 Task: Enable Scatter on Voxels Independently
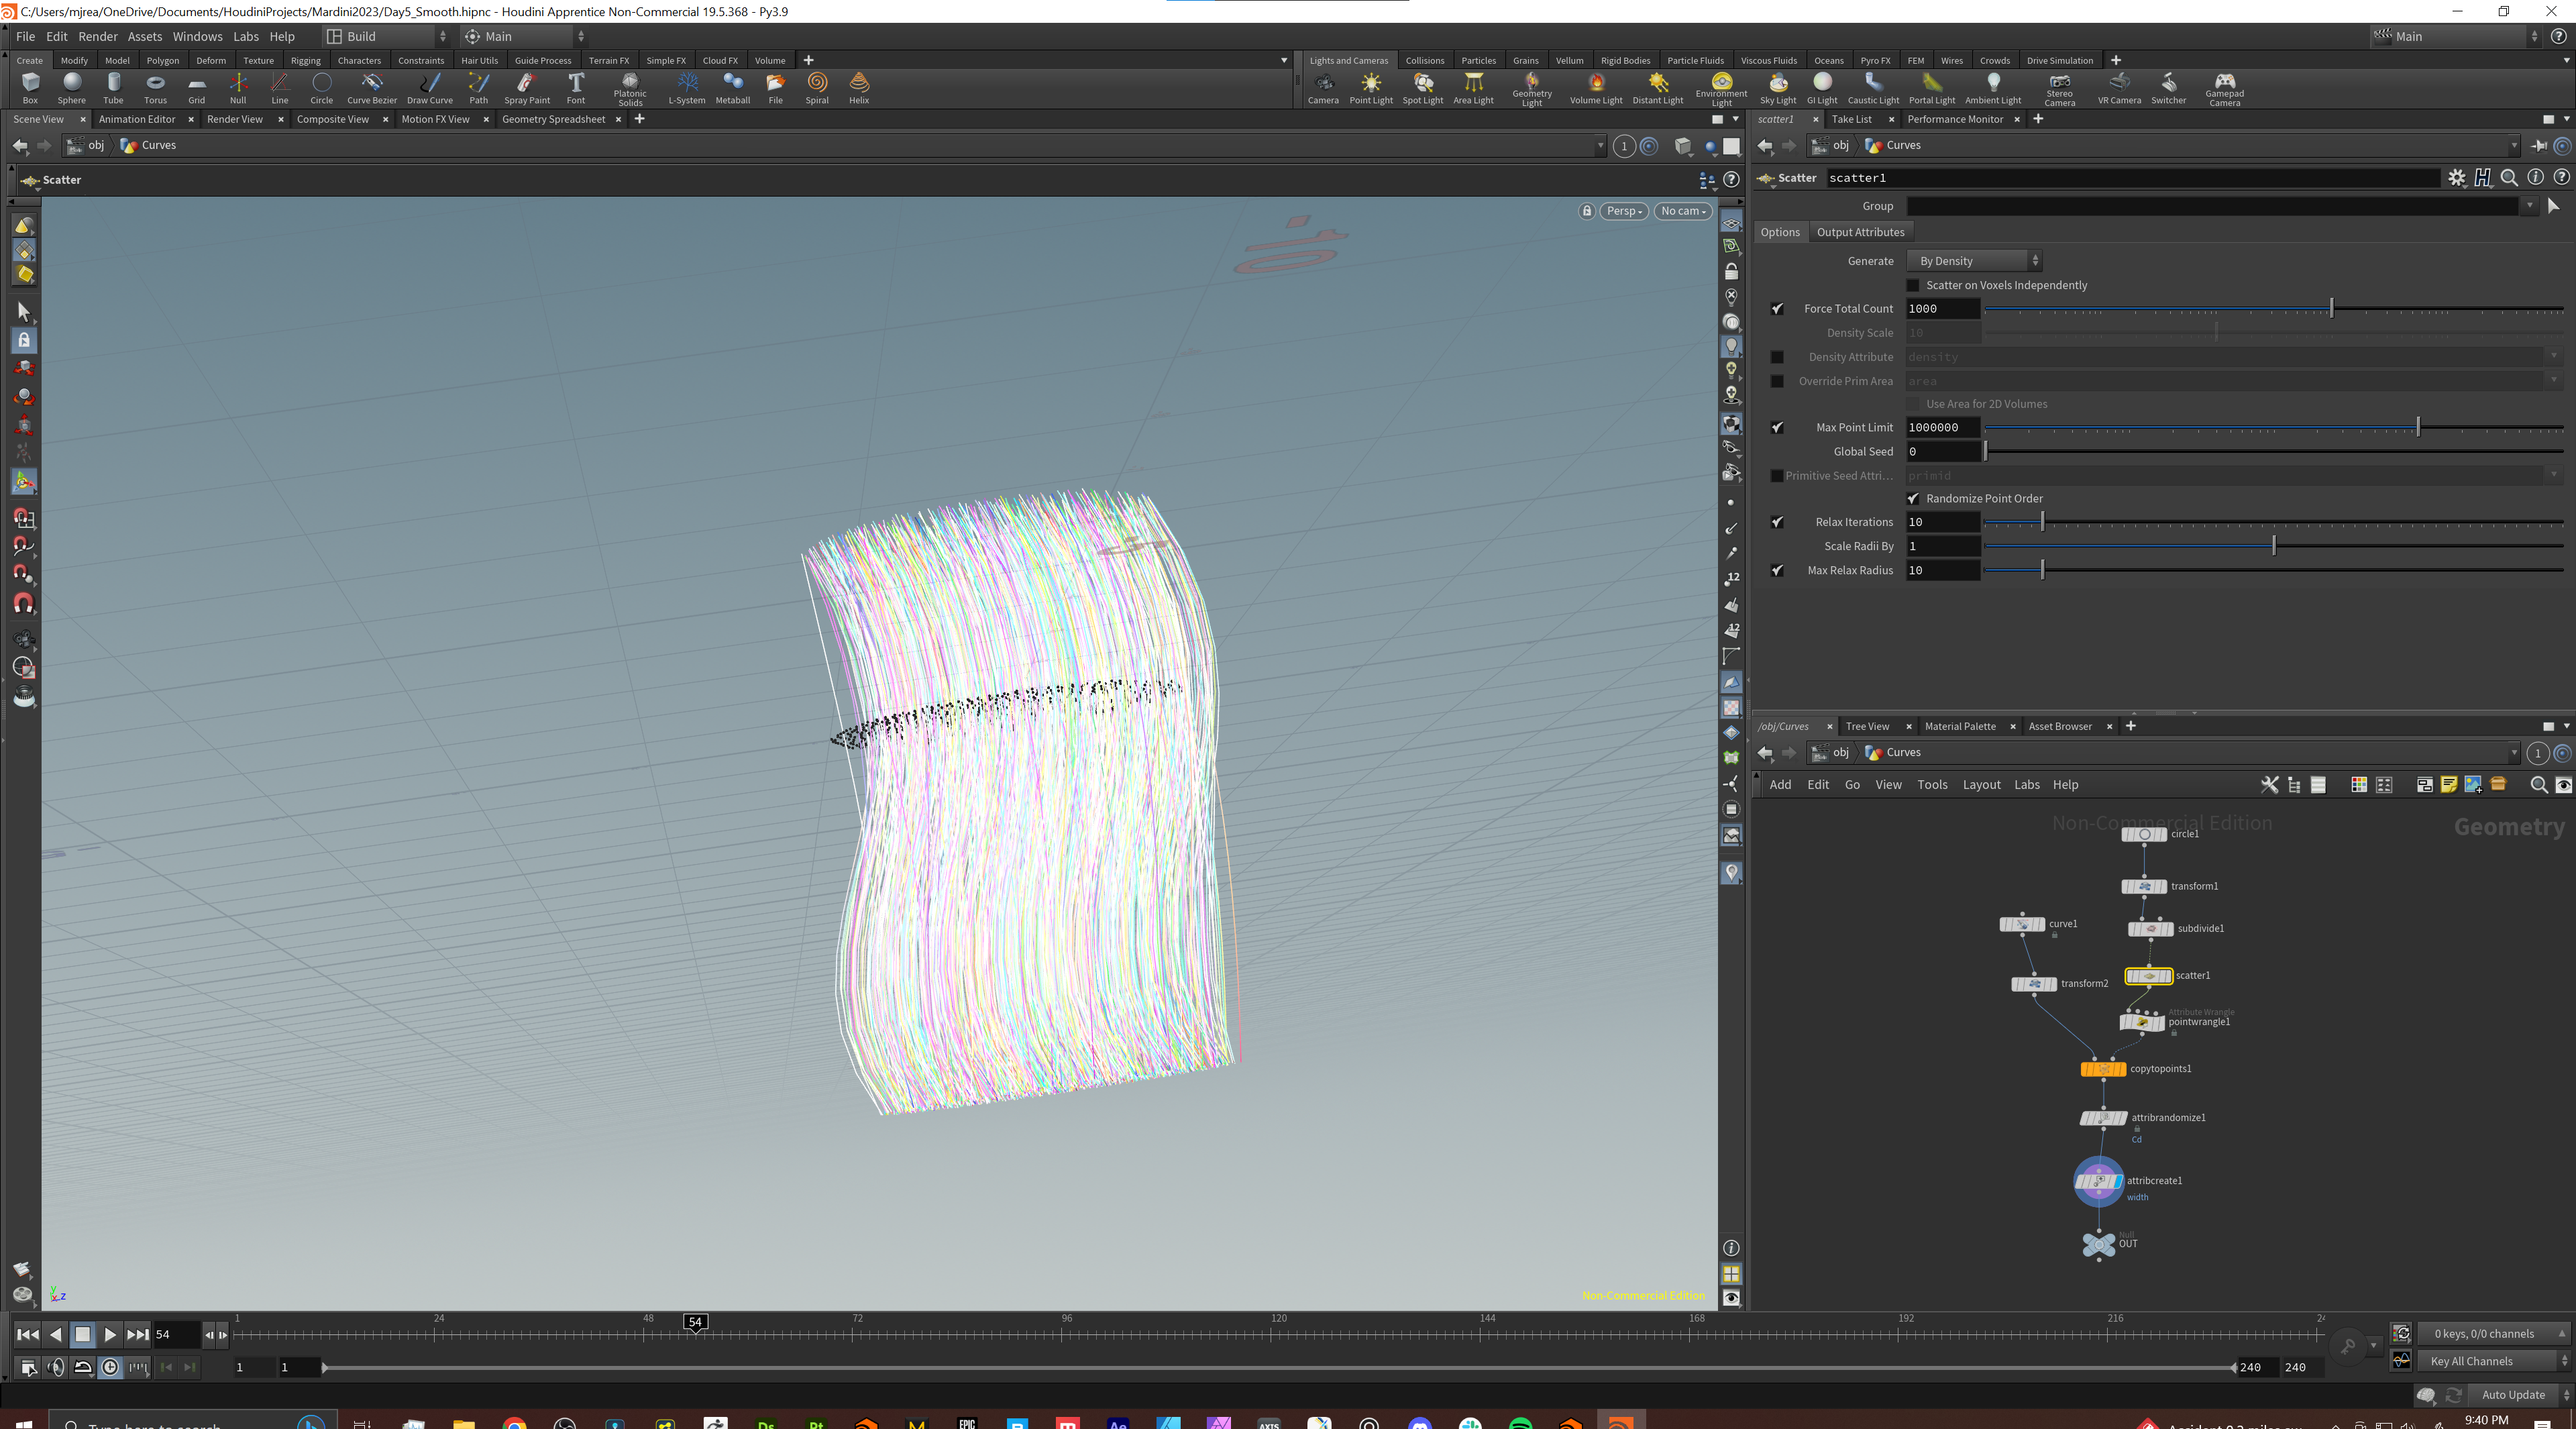tap(1913, 285)
